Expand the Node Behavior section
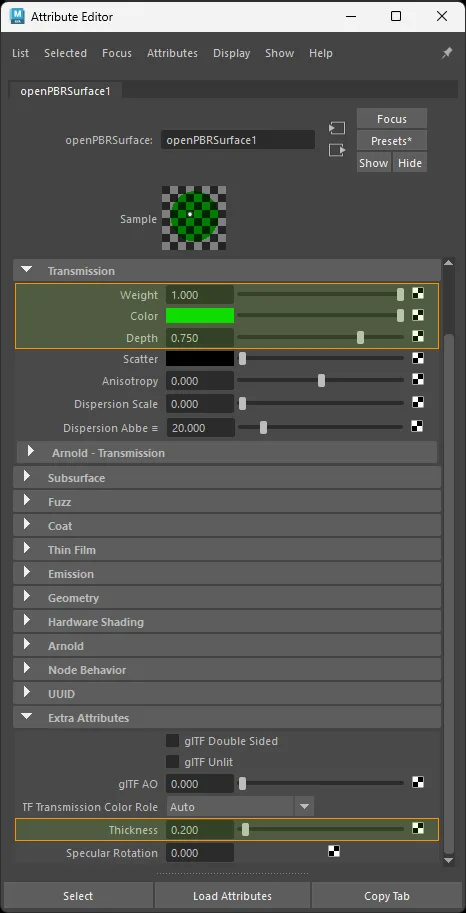Screen dimensions: 466x913 pos(27,668)
